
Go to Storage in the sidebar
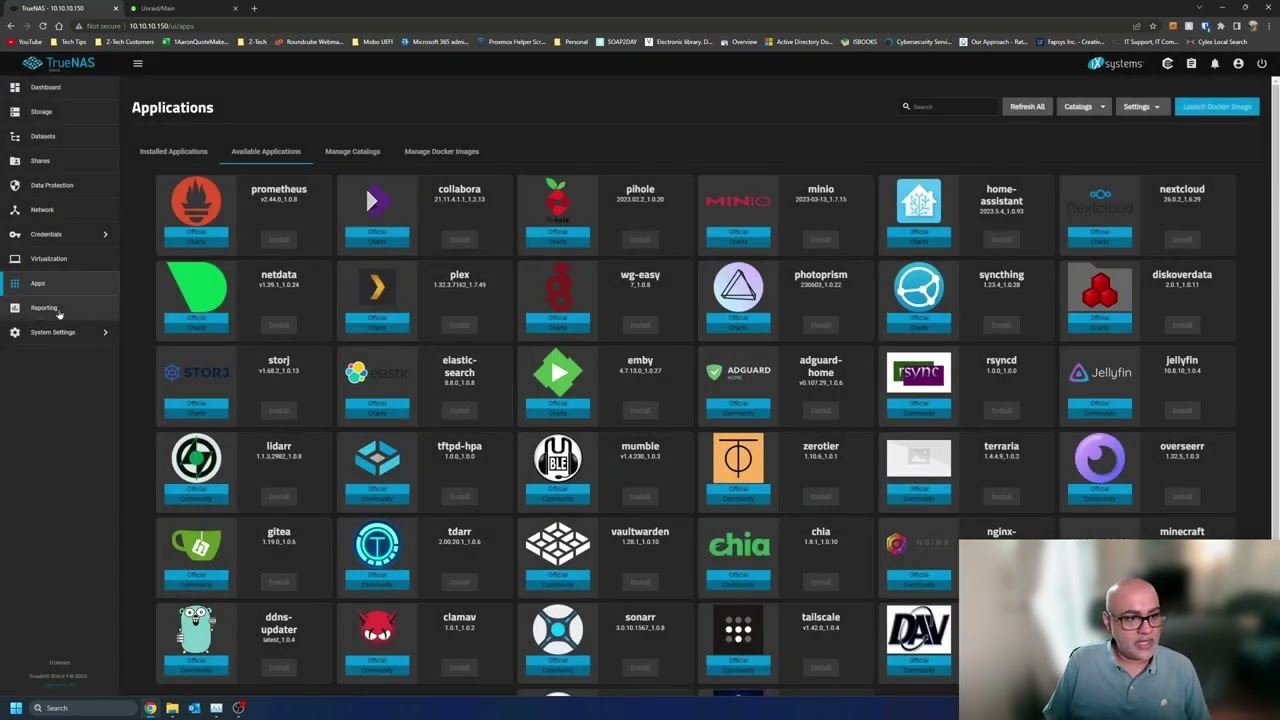pos(60,112)
